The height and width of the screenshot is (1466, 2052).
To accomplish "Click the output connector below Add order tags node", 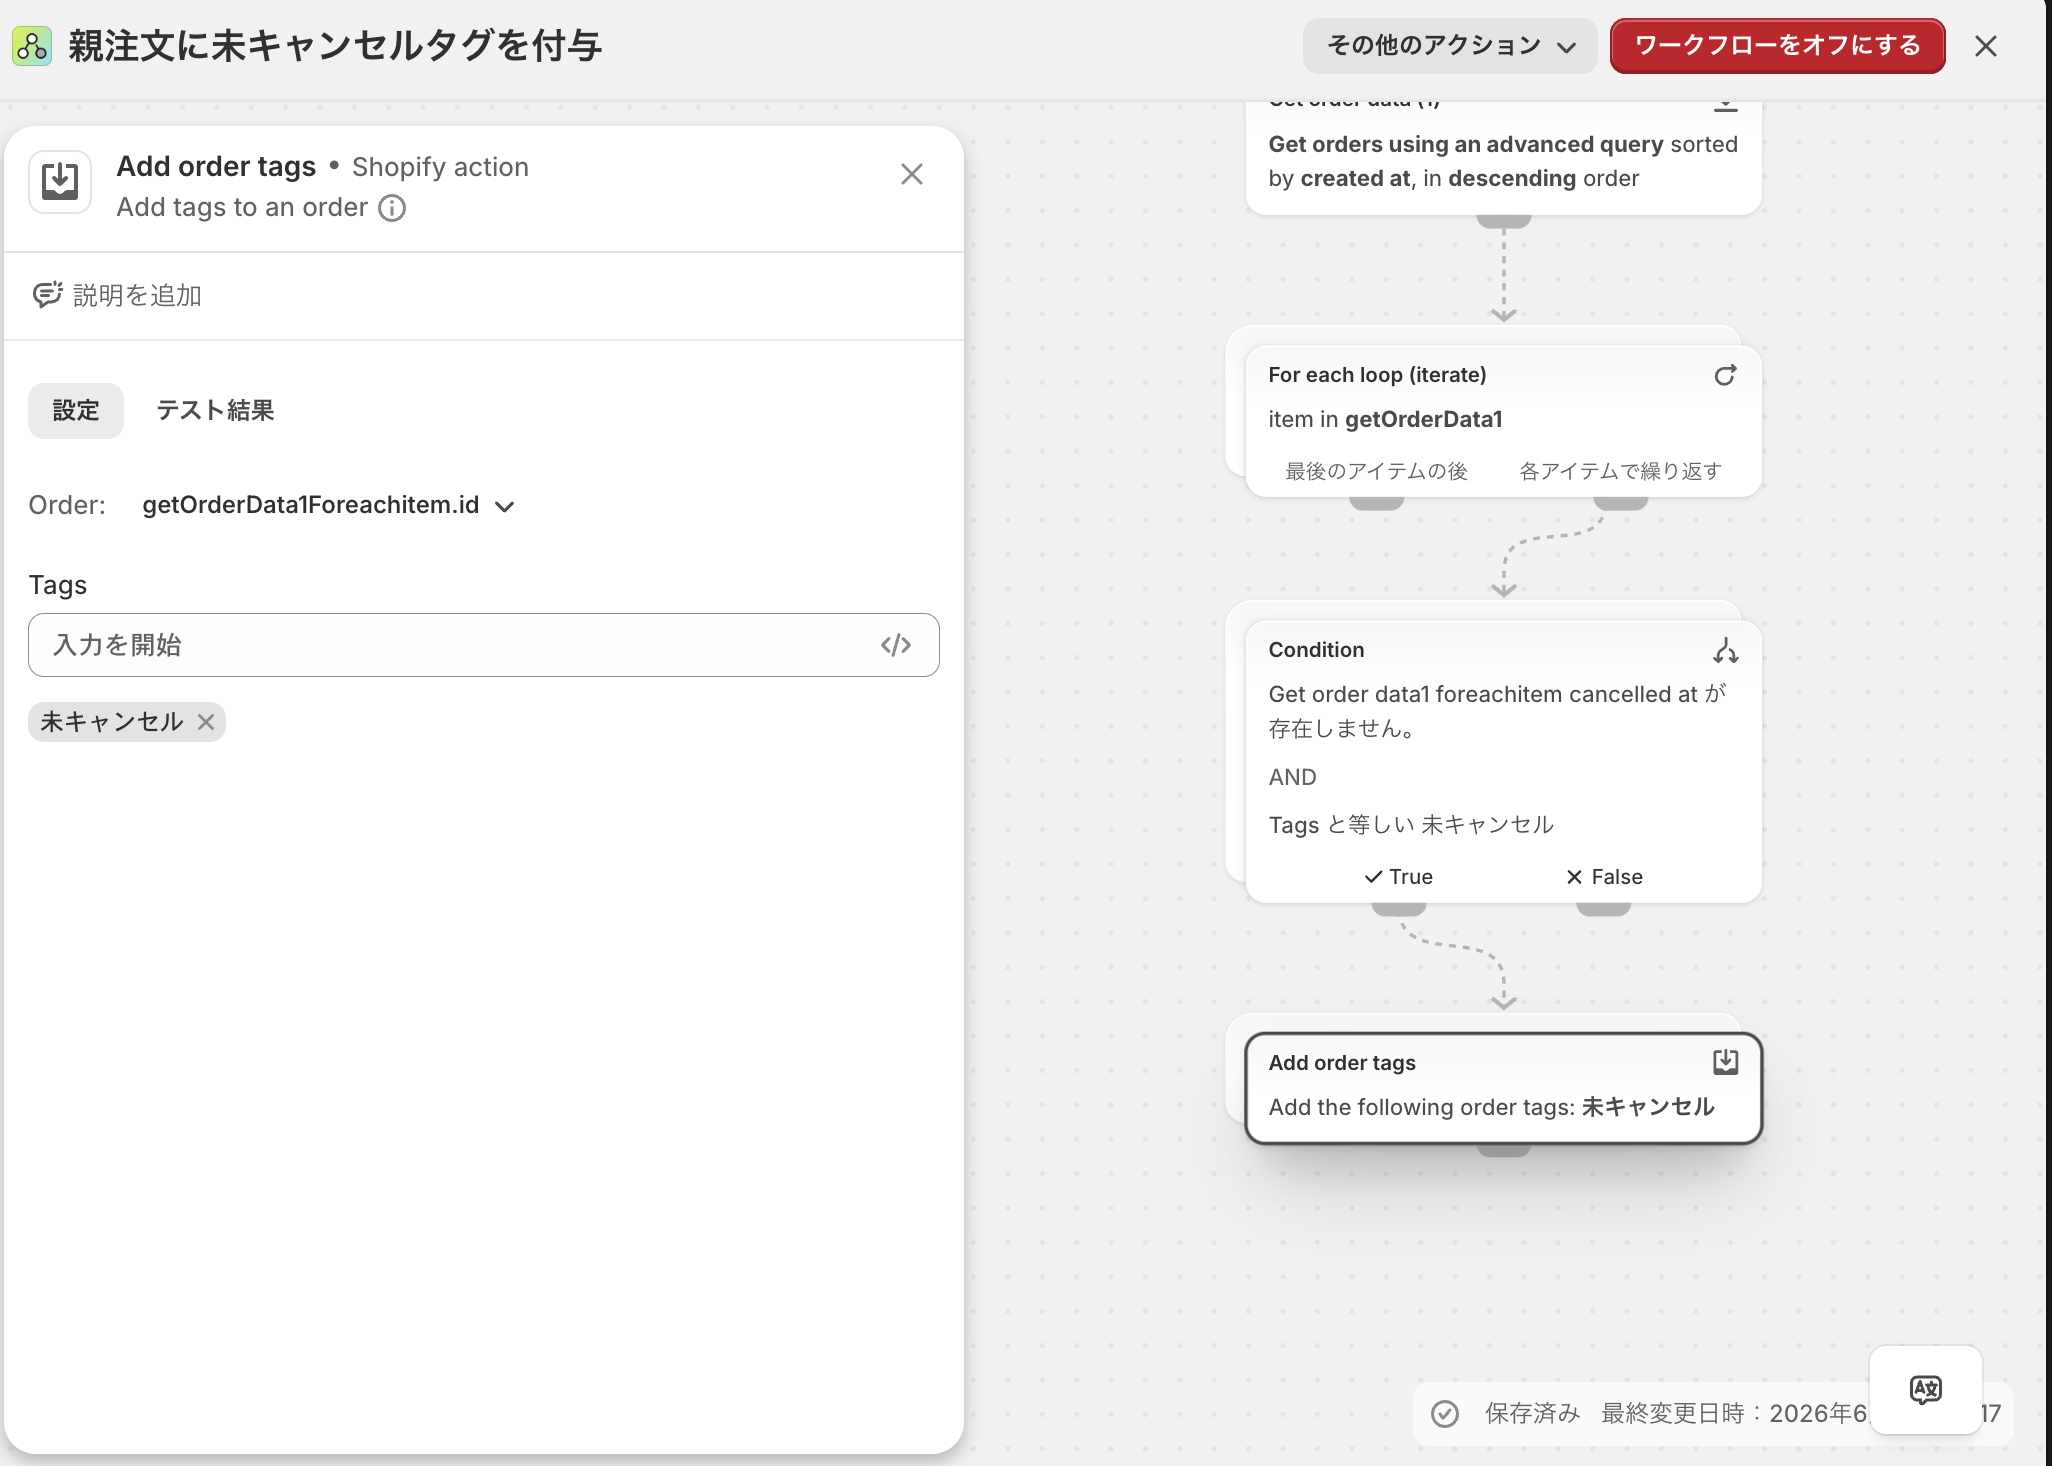I will point(1503,1150).
